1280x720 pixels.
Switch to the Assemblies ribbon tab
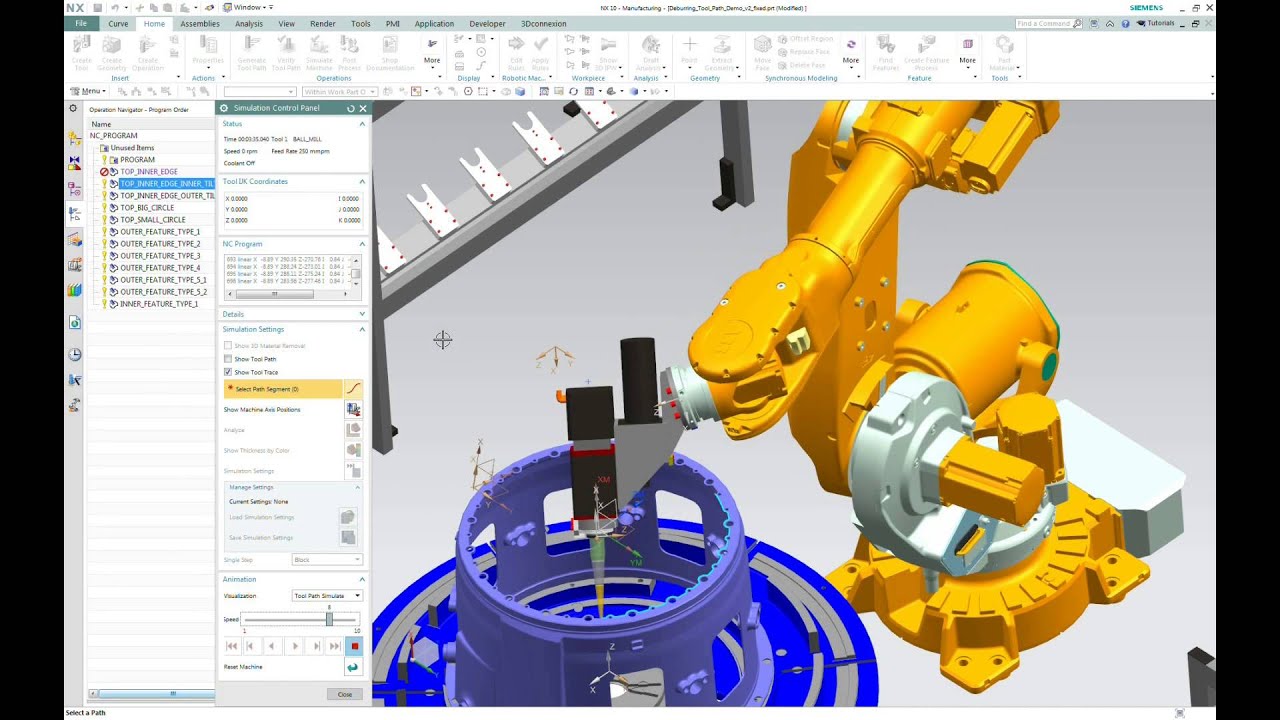pyautogui.click(x=200, y=23)
